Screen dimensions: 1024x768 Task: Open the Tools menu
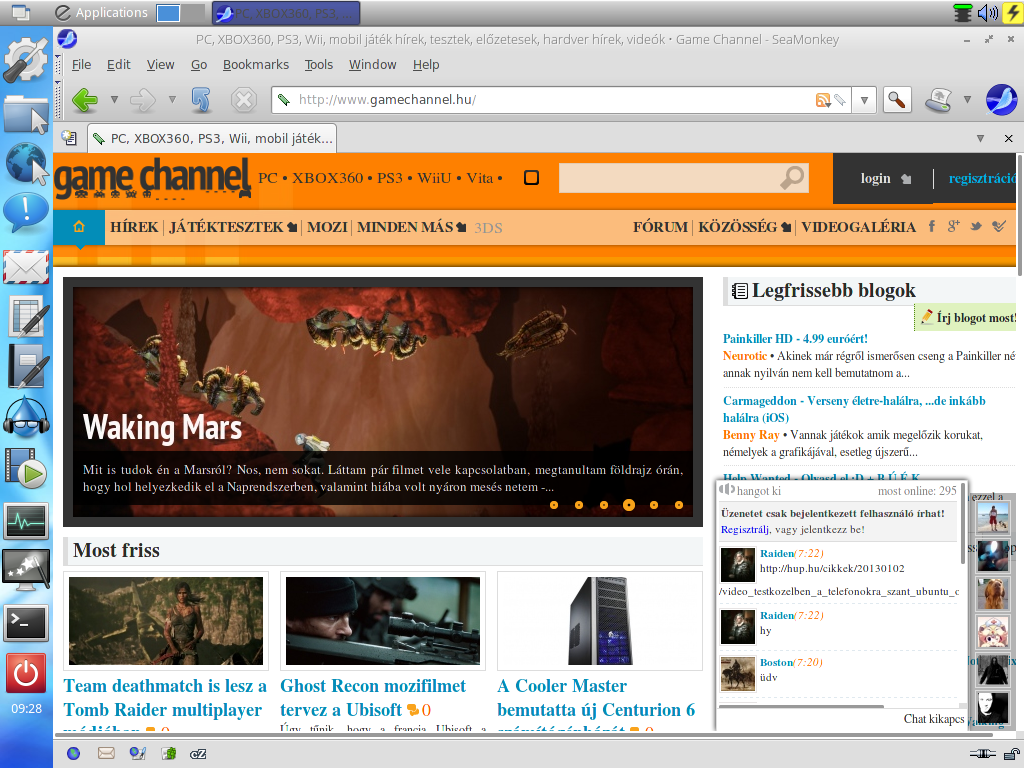[x=319, y=65]
